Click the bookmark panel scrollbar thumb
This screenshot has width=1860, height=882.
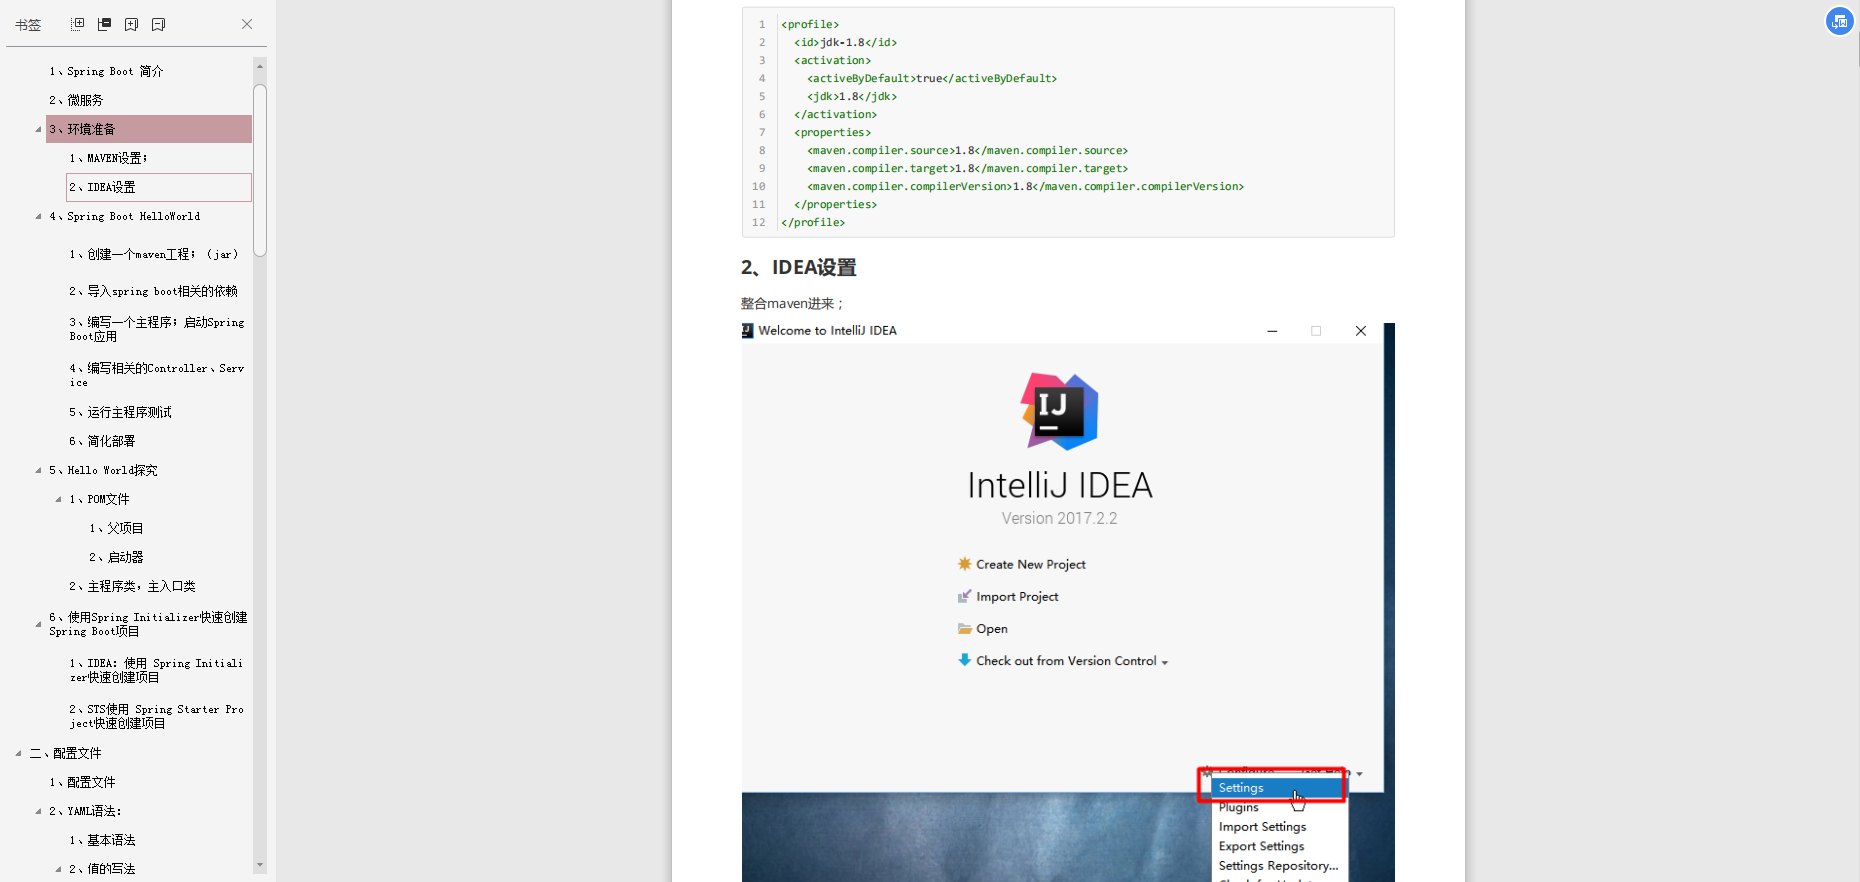coord(260,170)
